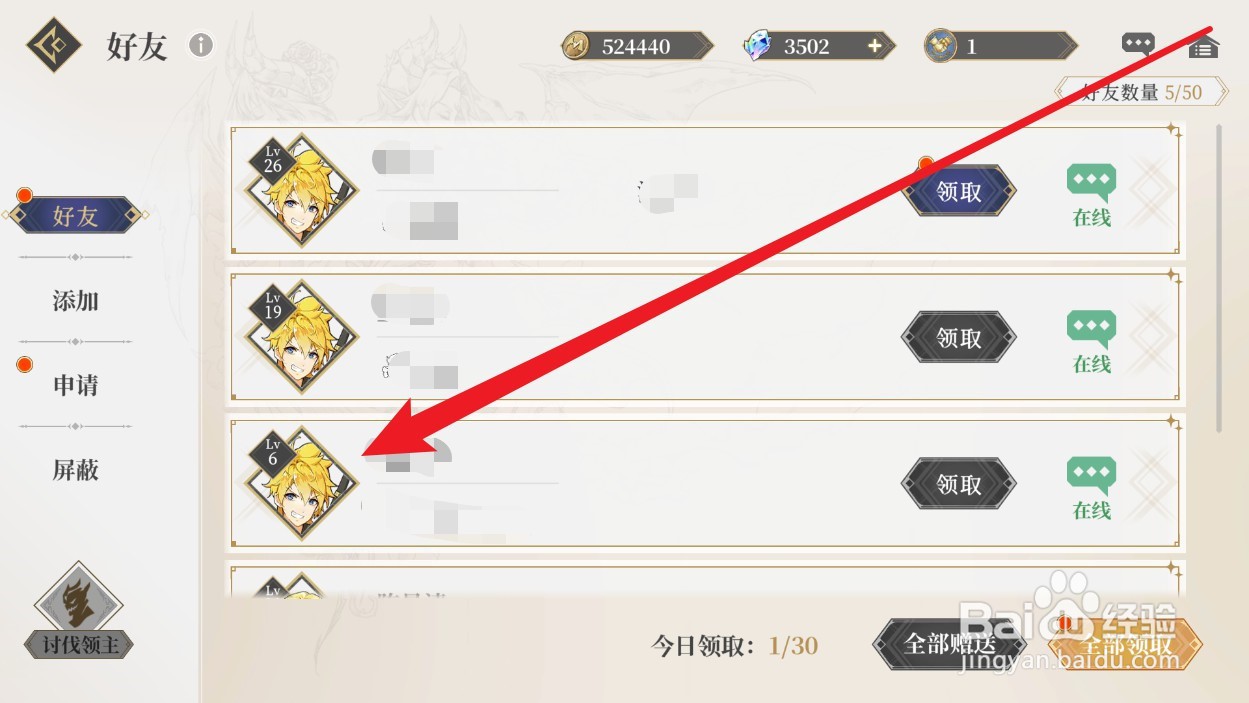Image resolution: width=1249 pixels, height=703 pixels.
Task: Click the friendship points icon showing 1
Action: point(939,46)
